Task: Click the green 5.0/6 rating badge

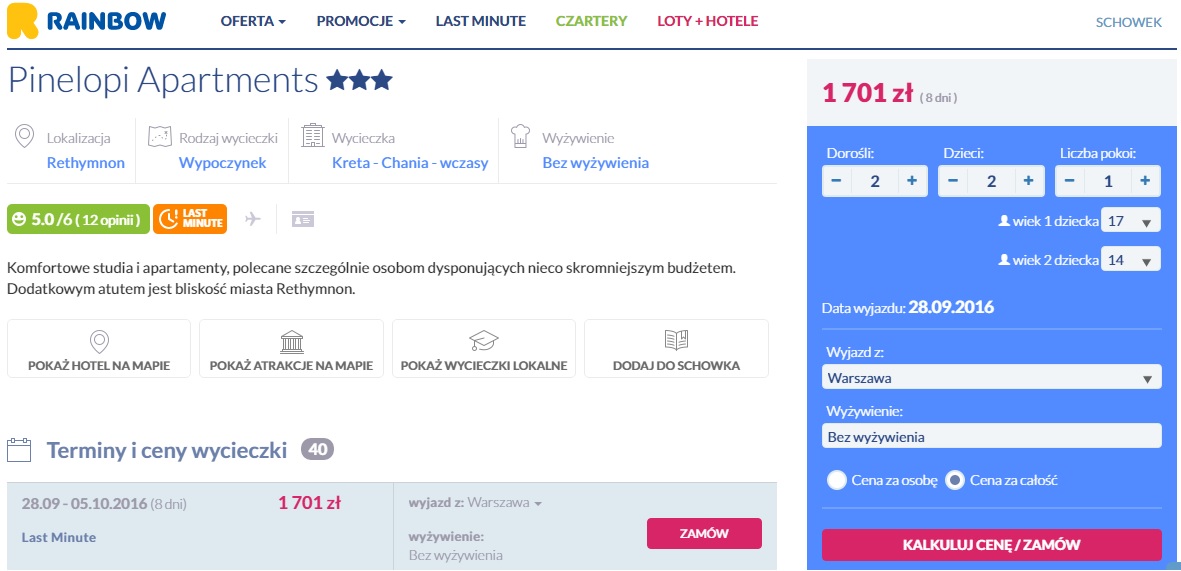Action: point(78,219)
